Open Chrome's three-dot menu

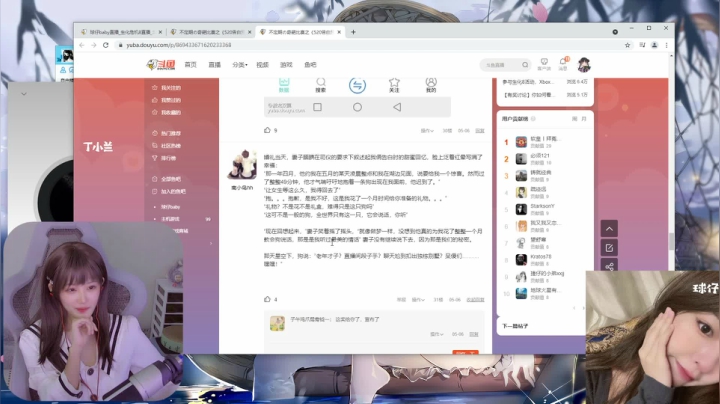pyautogui.click(x=666, y=45)
